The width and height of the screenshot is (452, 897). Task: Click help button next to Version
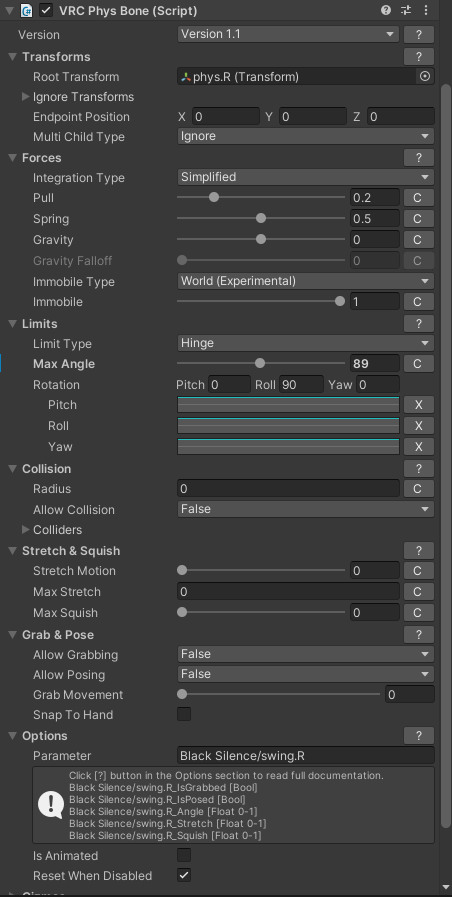[419, 35]
